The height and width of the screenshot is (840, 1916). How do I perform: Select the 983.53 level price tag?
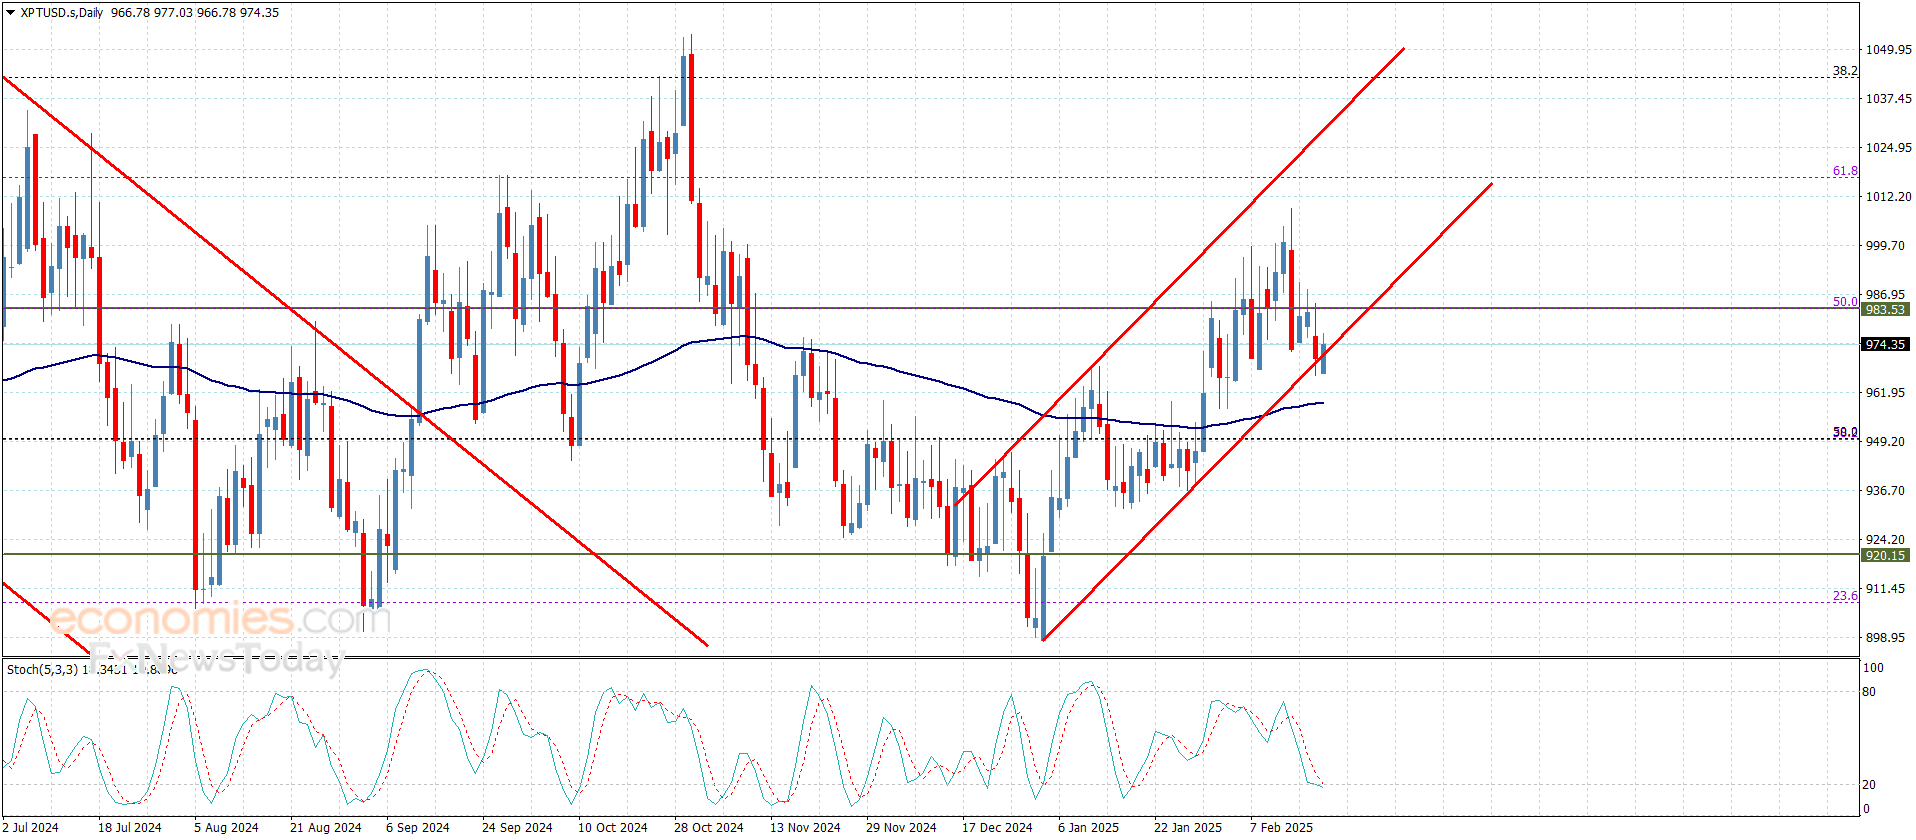(1885, 309)
